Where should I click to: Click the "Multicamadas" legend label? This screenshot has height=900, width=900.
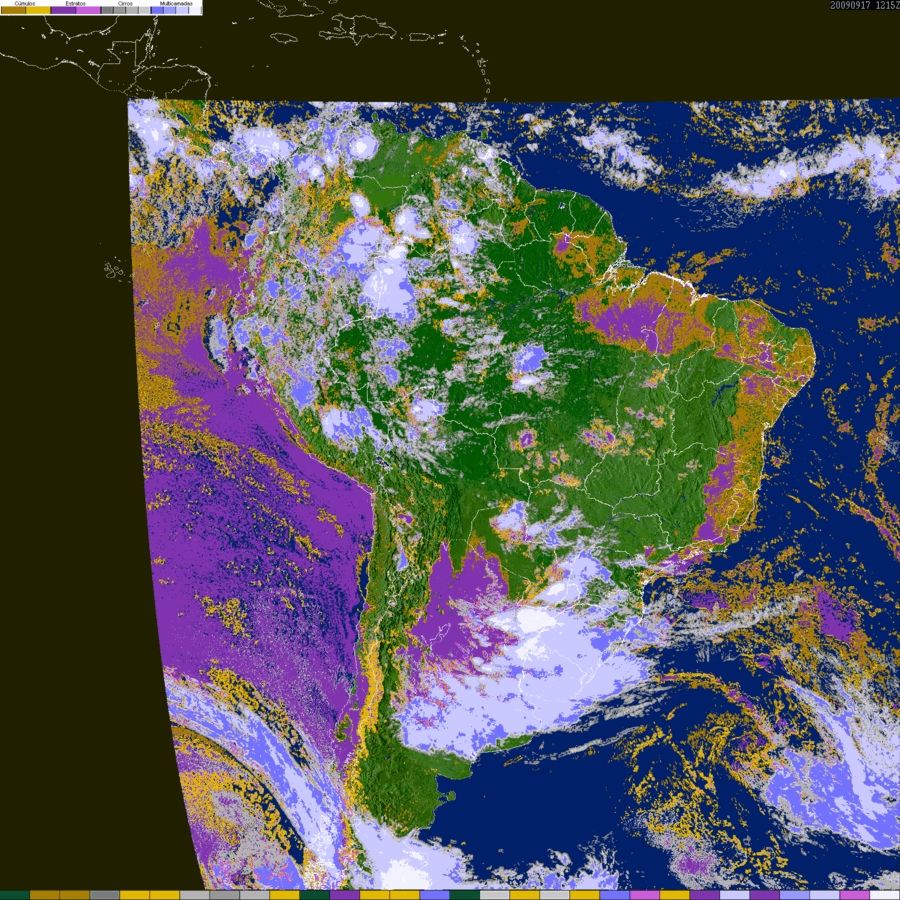pyautogui.click(x=176, y=3)
